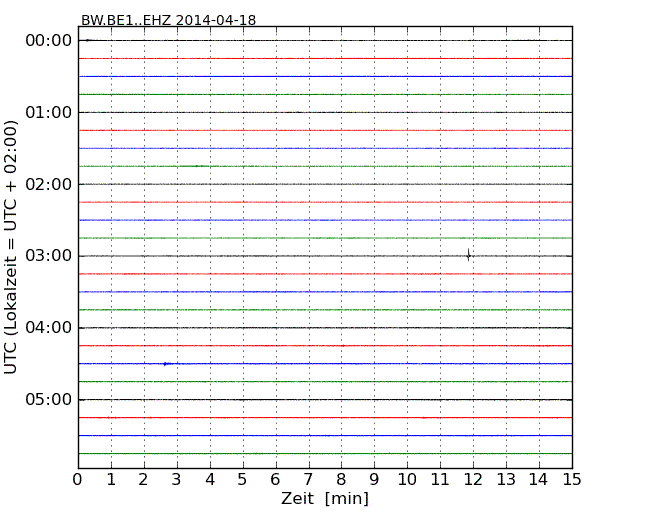Click x-axis tick label 1

(x=111, y=479)
